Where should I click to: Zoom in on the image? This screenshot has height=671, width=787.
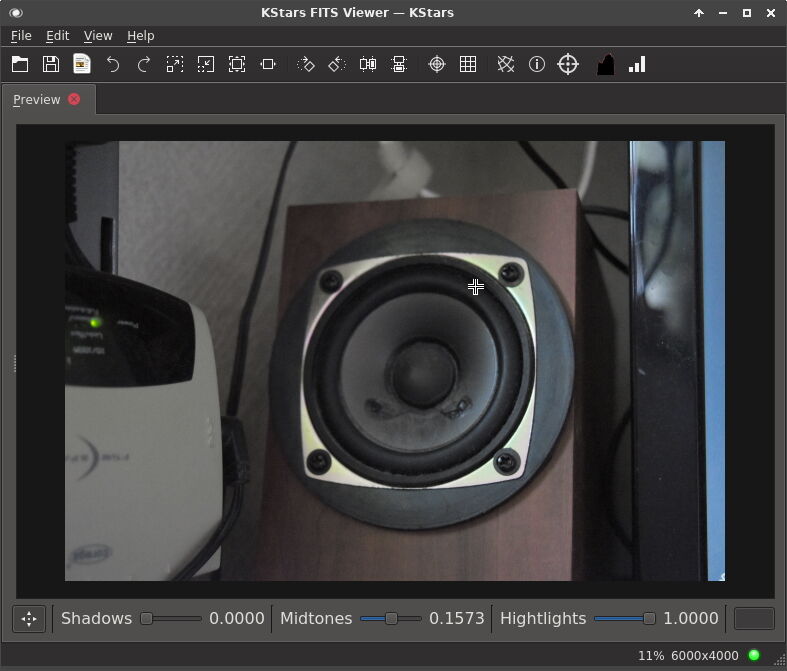tap(175, 64)
